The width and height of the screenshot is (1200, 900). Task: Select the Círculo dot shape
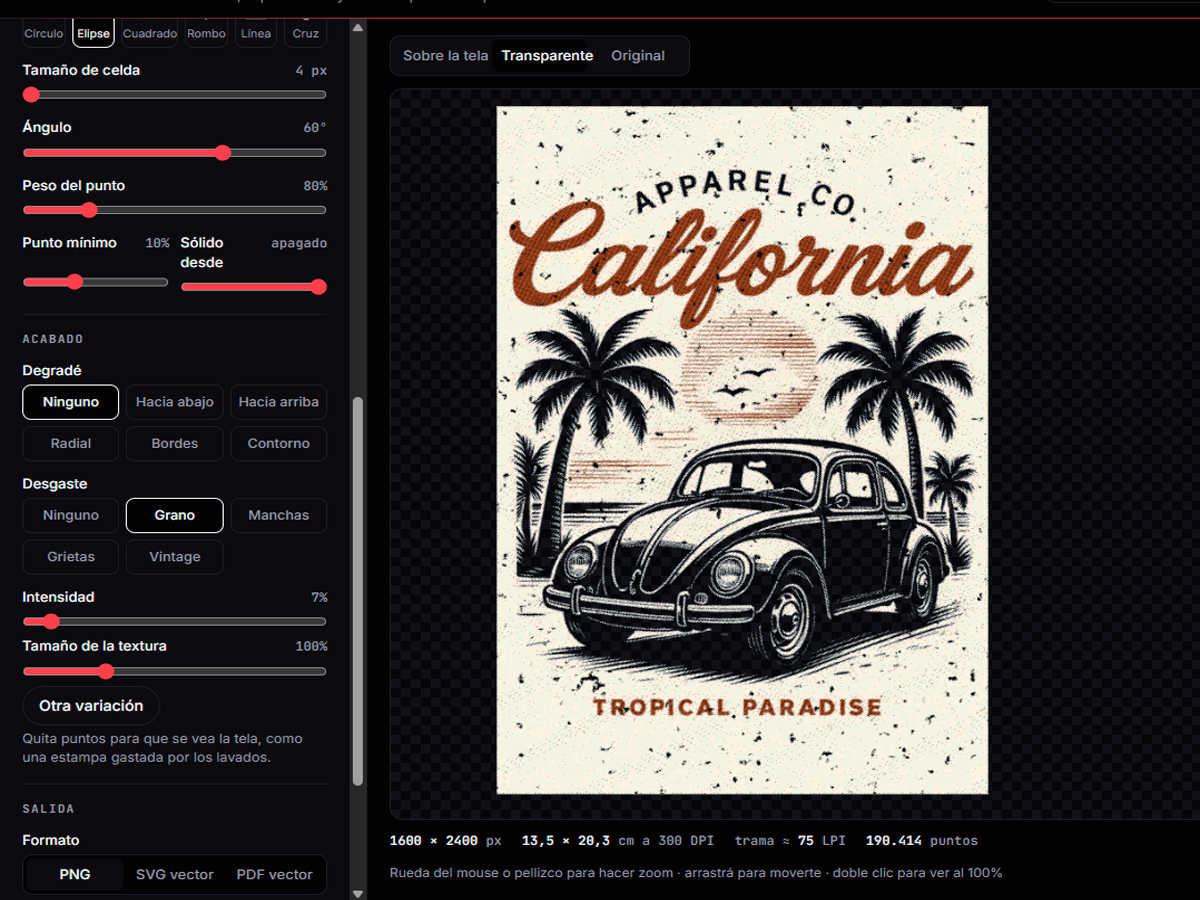(x=44, y=34)
